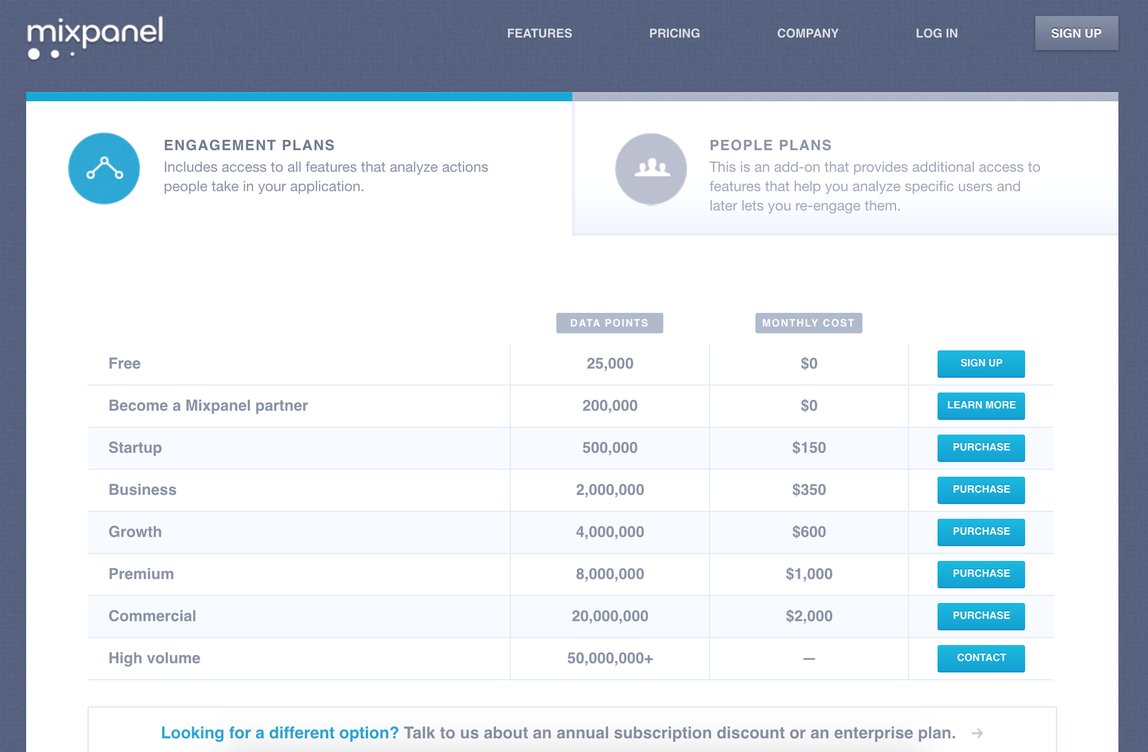Viewport: 1148px width, 752px height.
Task: Select the 'High volume' plan name
Action: click(x=154, y=658)
